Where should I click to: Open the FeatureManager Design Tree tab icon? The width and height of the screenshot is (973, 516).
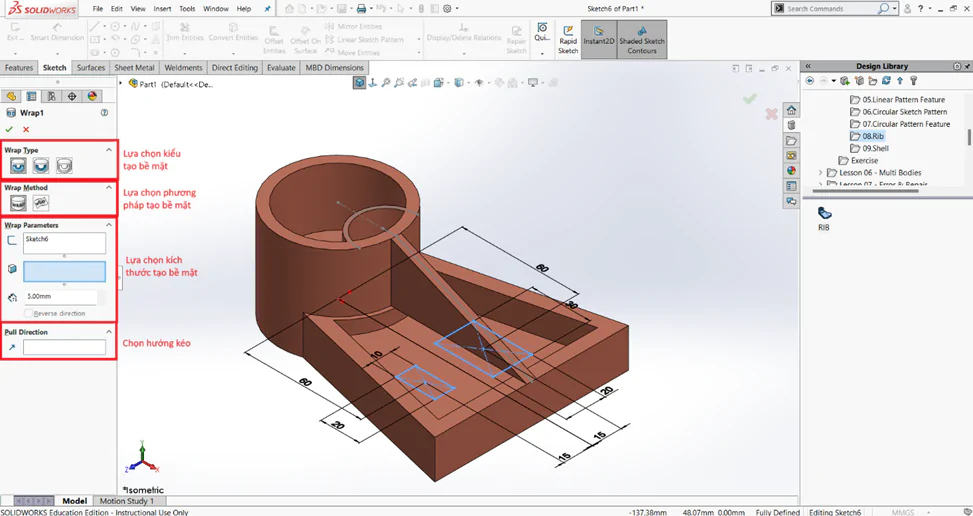click(x=11, y=96)
